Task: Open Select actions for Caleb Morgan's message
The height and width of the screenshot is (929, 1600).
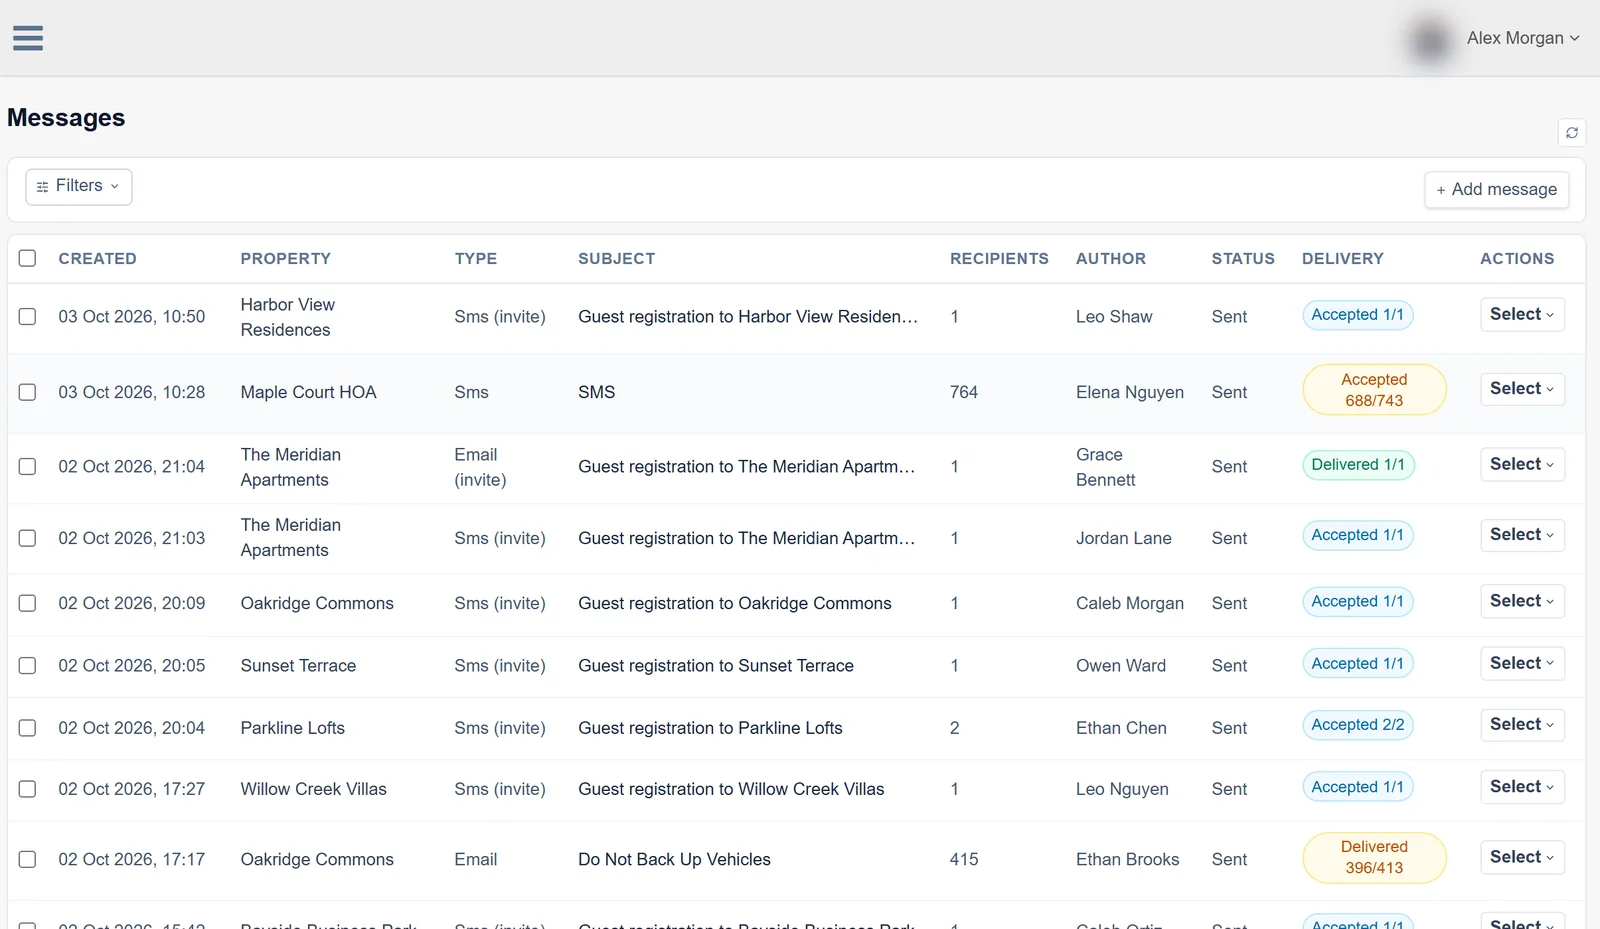Action: (x=1522, y=601)
